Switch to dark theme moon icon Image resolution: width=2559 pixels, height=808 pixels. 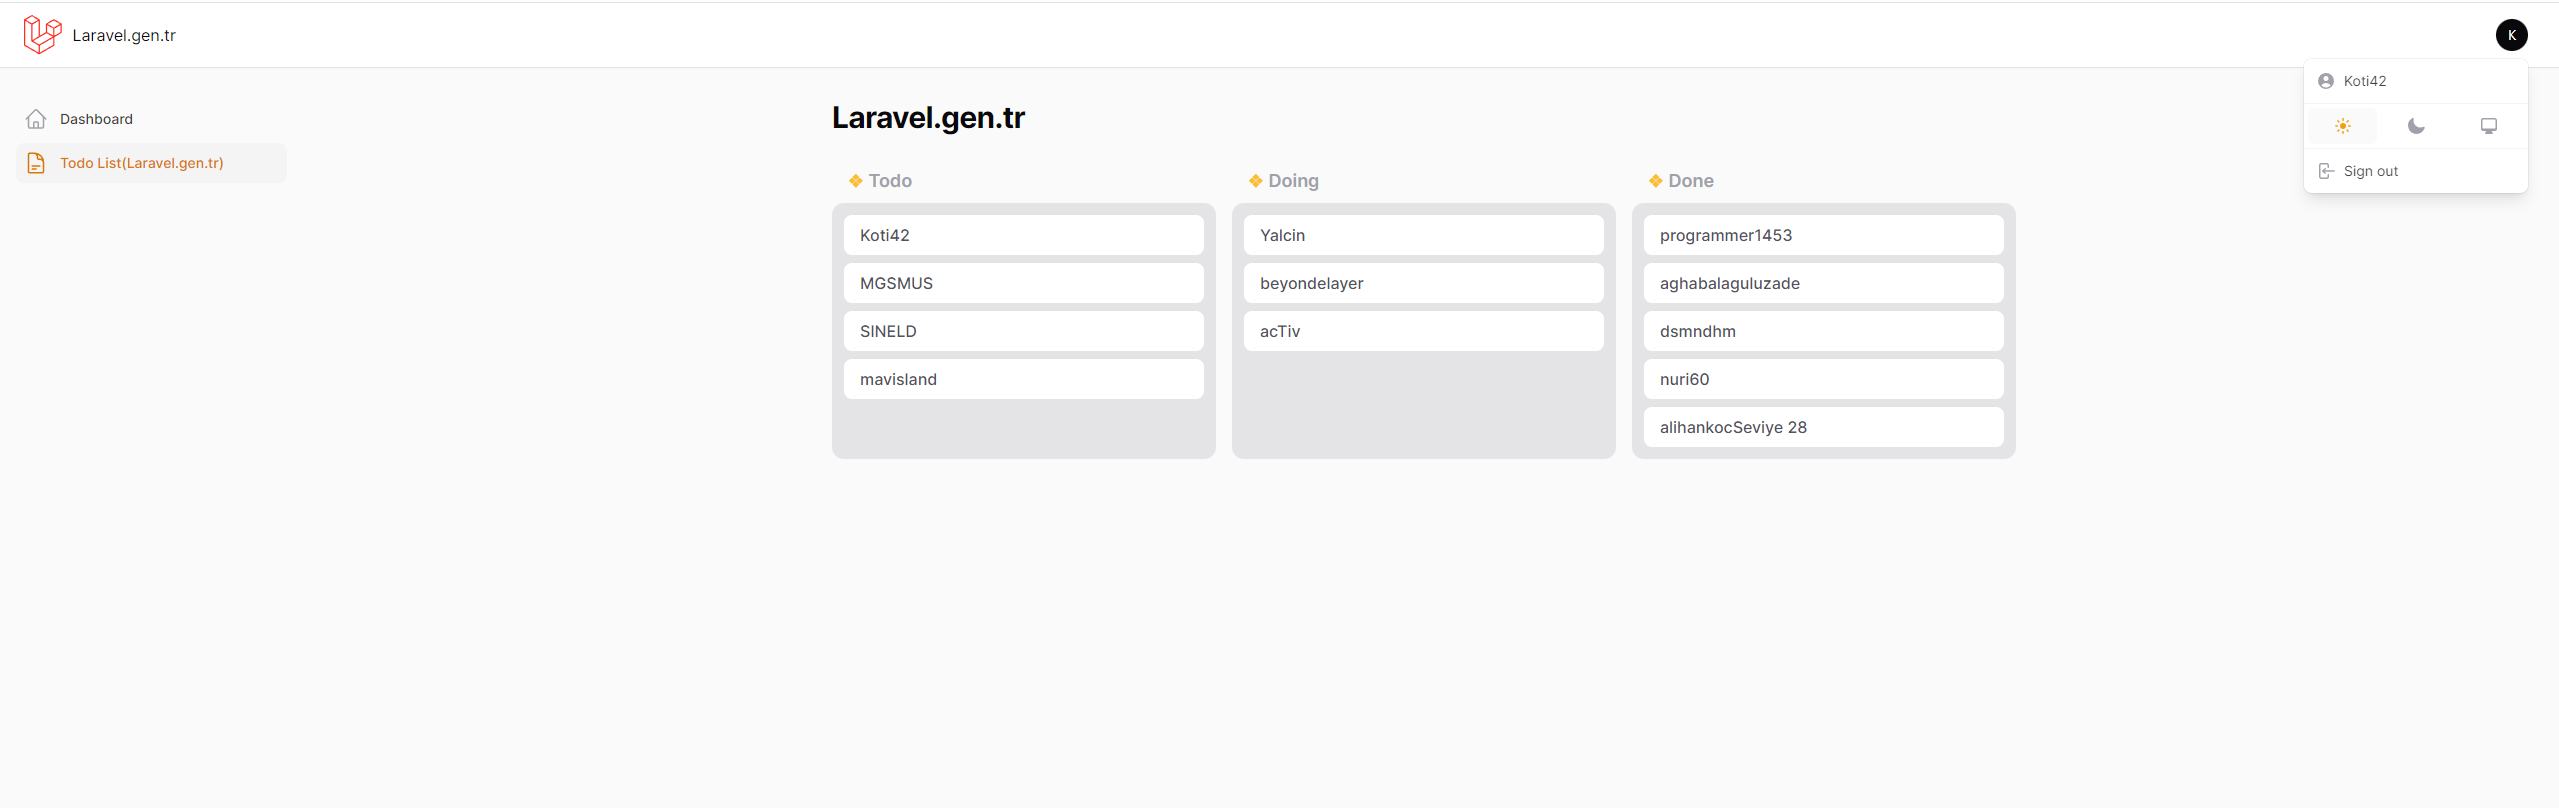(x=2416, y=126)
